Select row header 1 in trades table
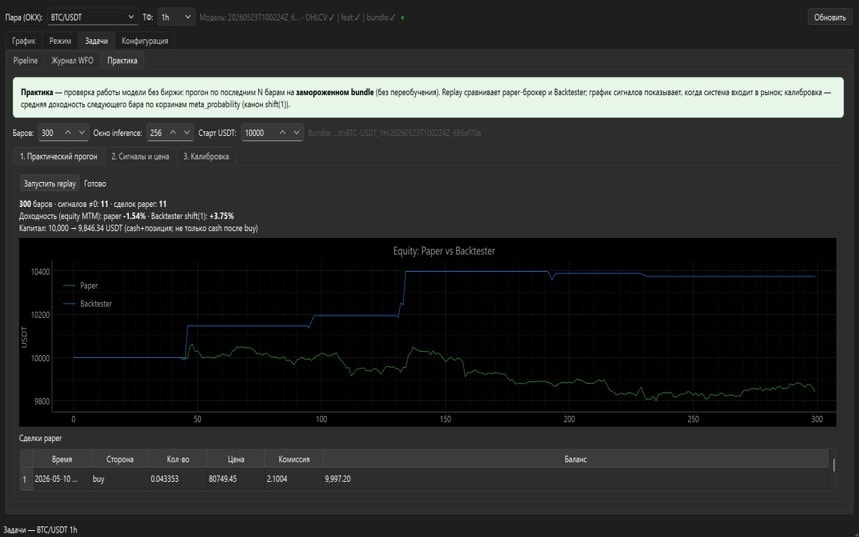Screen dimensions: 859x537 26,479
